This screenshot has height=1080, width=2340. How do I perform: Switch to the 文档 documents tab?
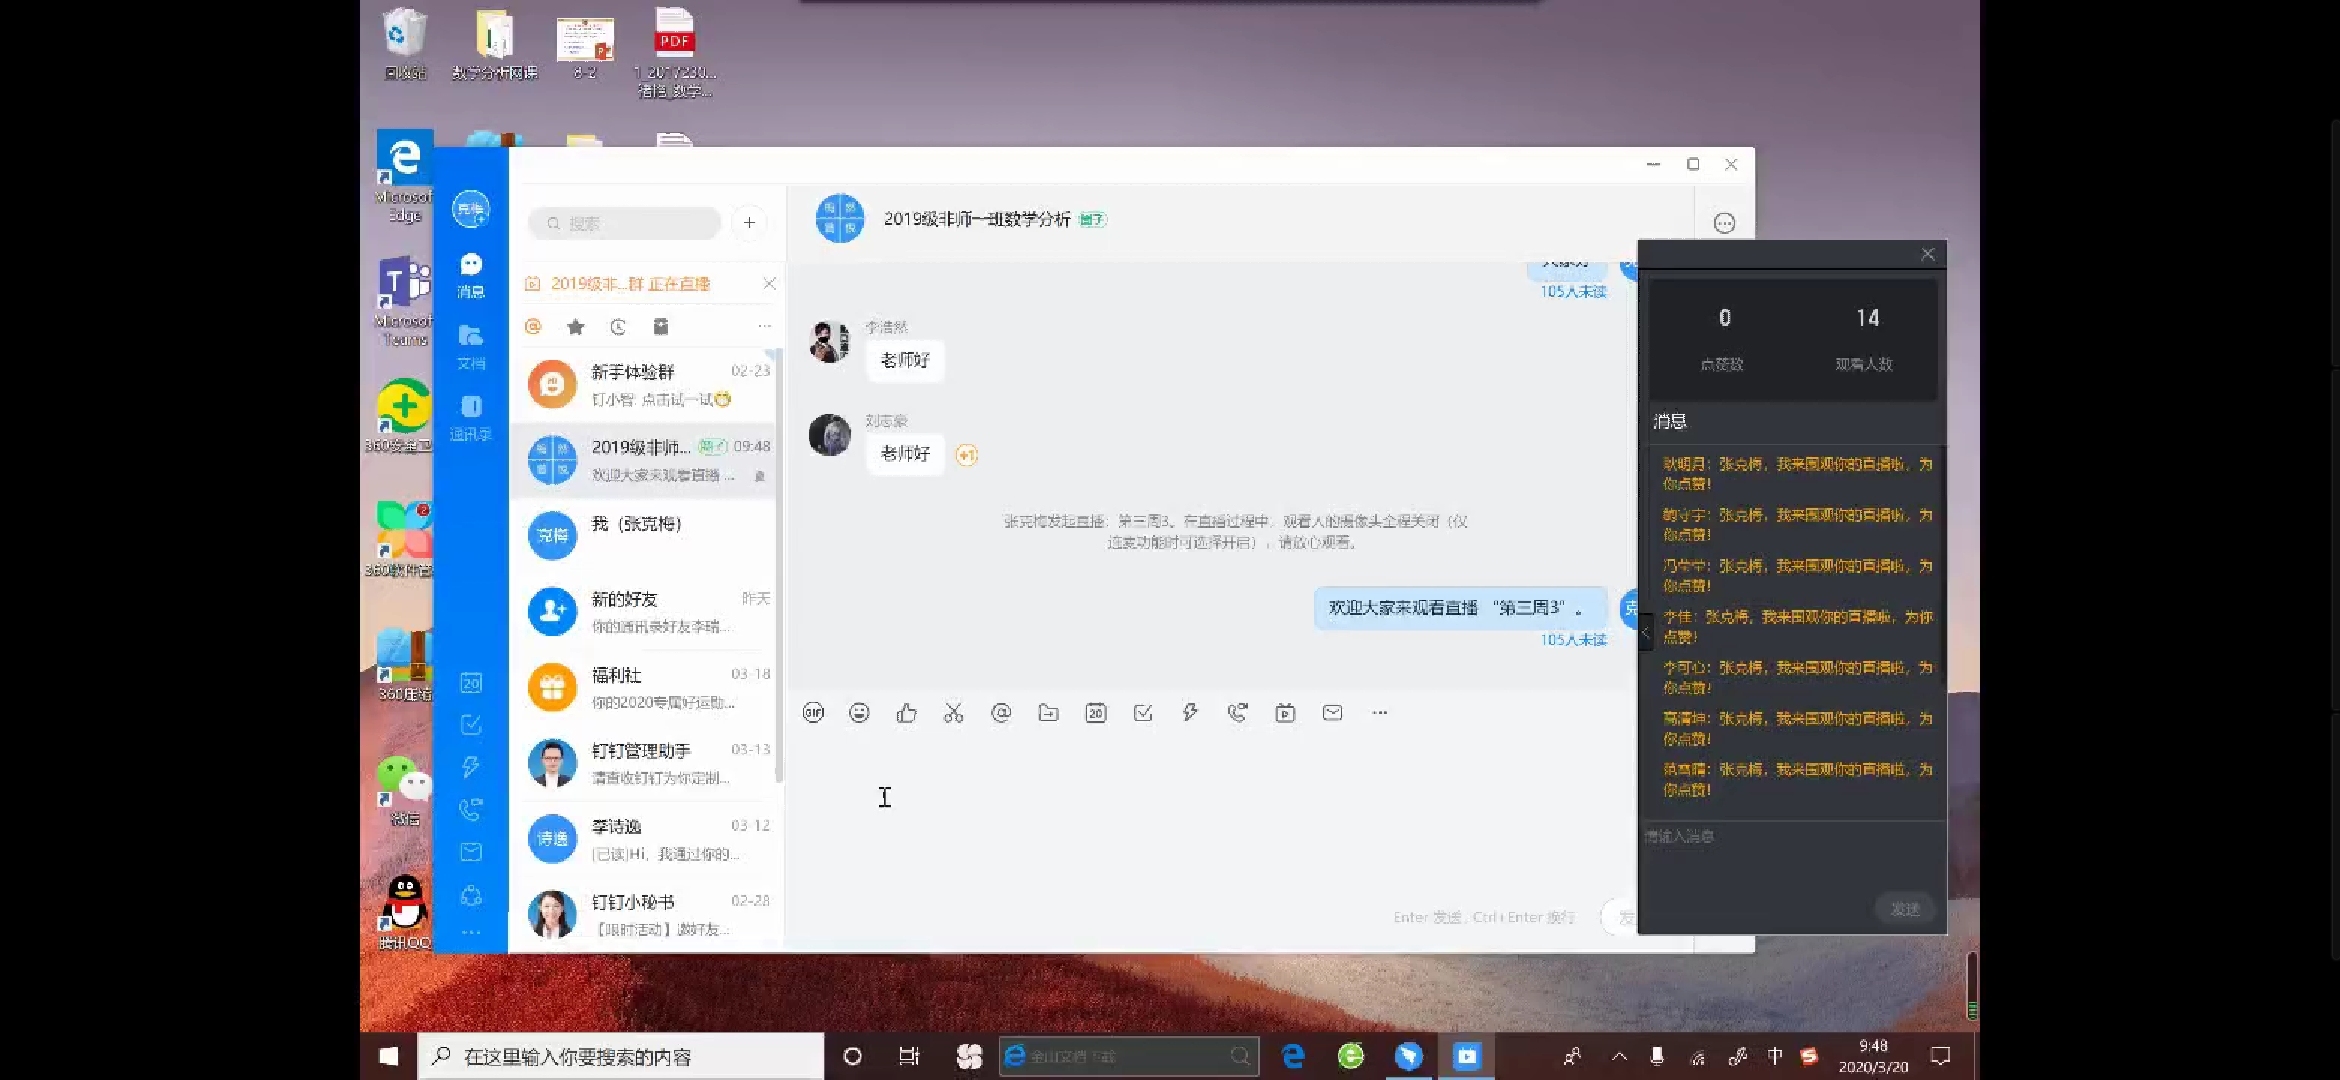click(x=470, y=346)
